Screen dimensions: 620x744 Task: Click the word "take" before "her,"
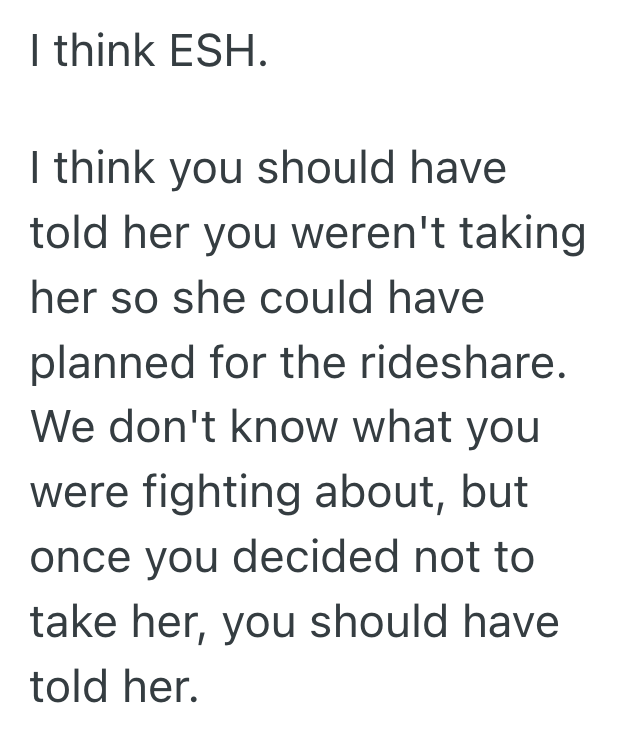[x=72, y=624]
